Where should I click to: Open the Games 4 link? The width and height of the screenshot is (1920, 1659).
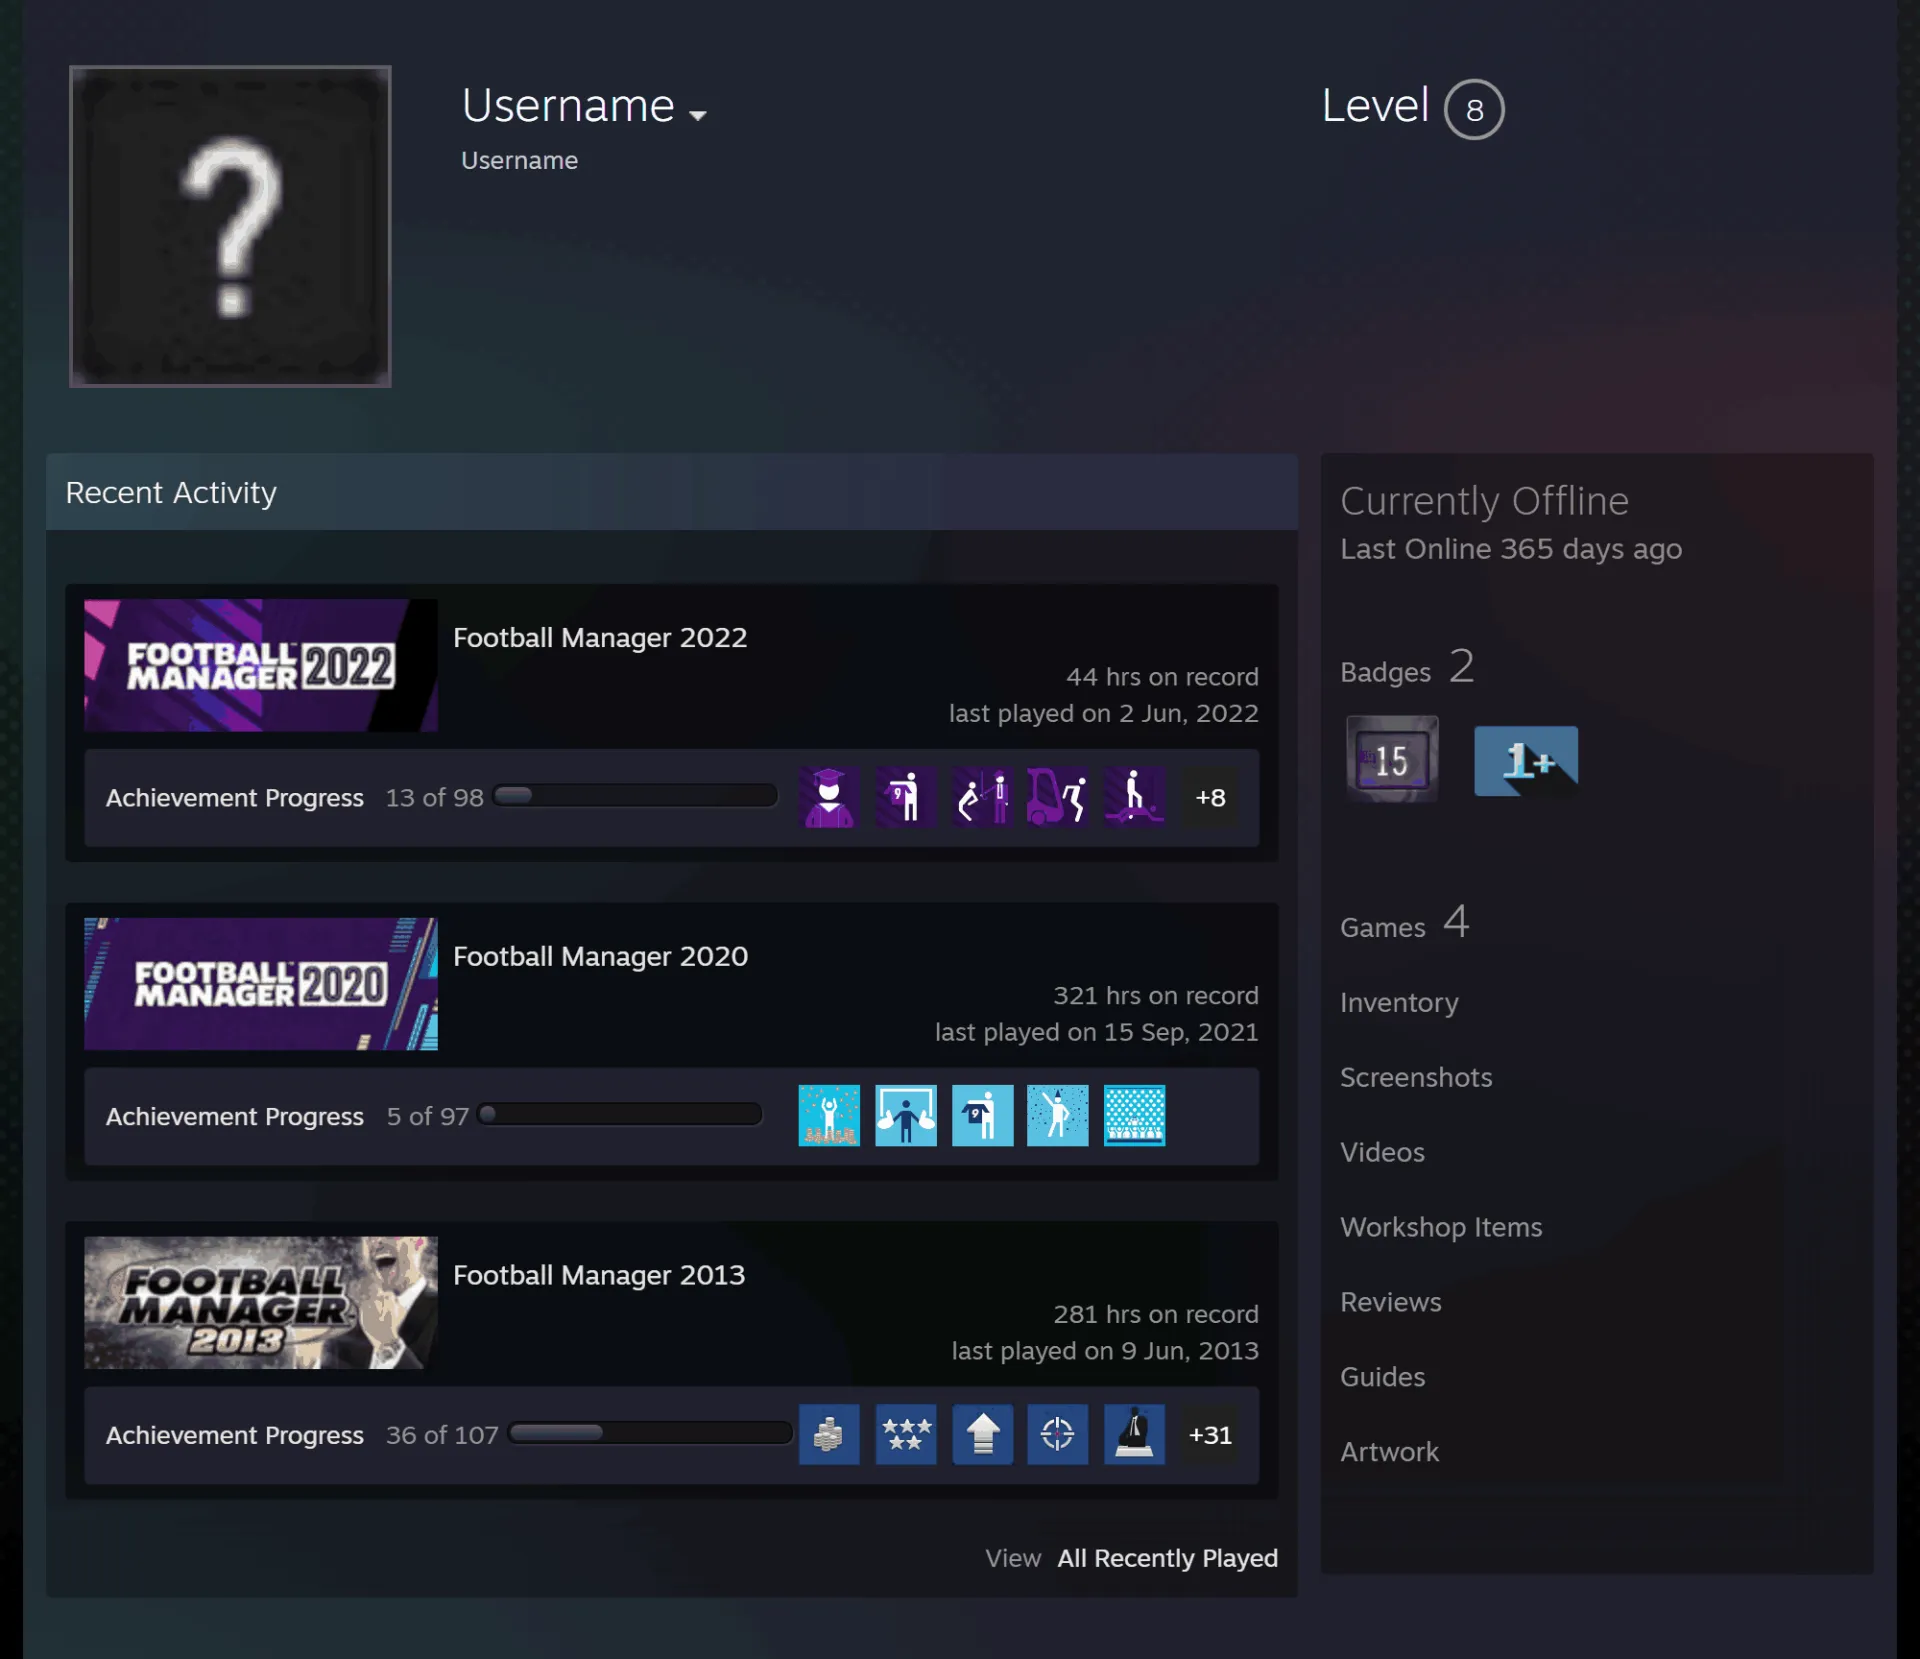tap(1404, 922)
